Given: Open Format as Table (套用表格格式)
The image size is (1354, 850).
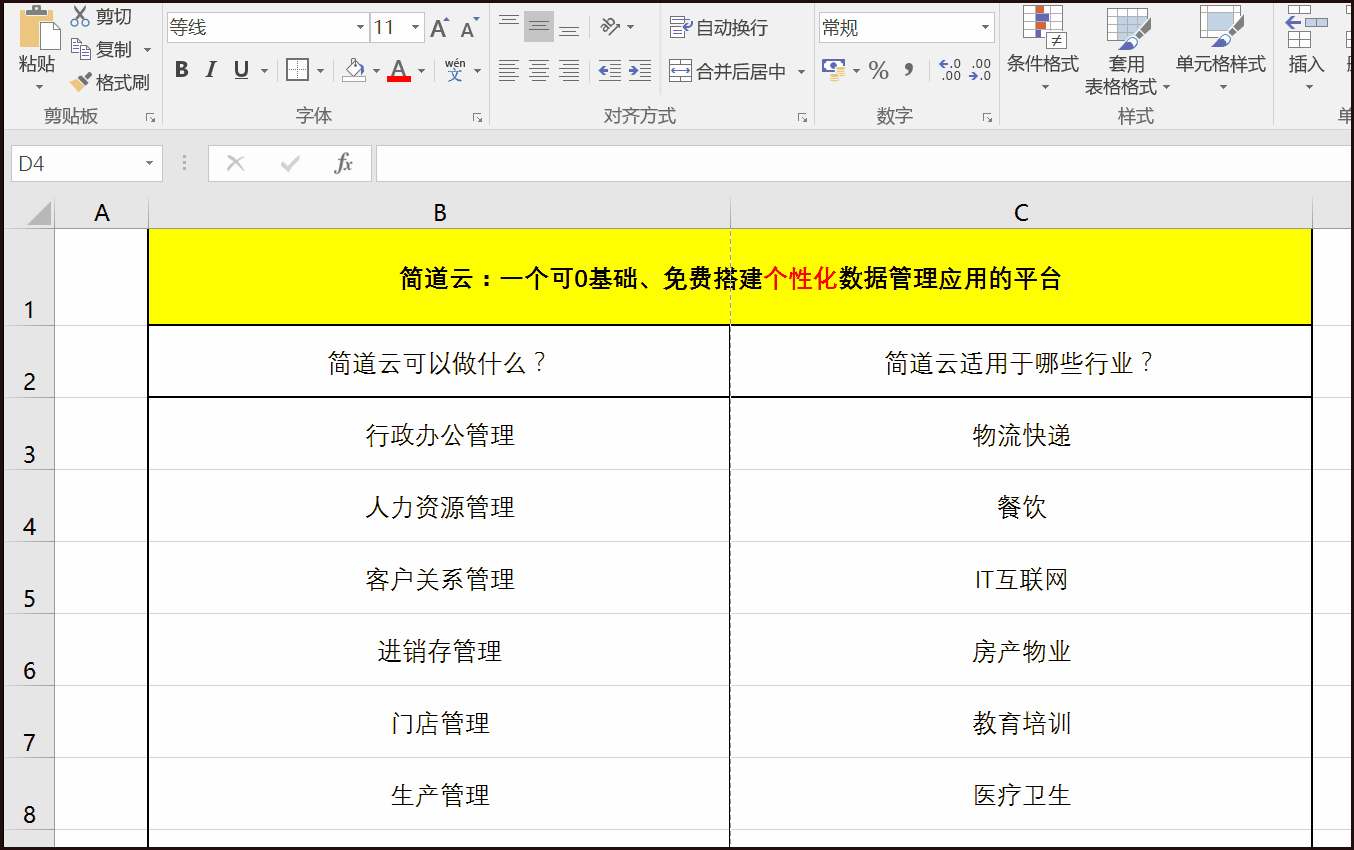Looking at the screenshot, I should pyautogui.click(x=1127, y=51).
